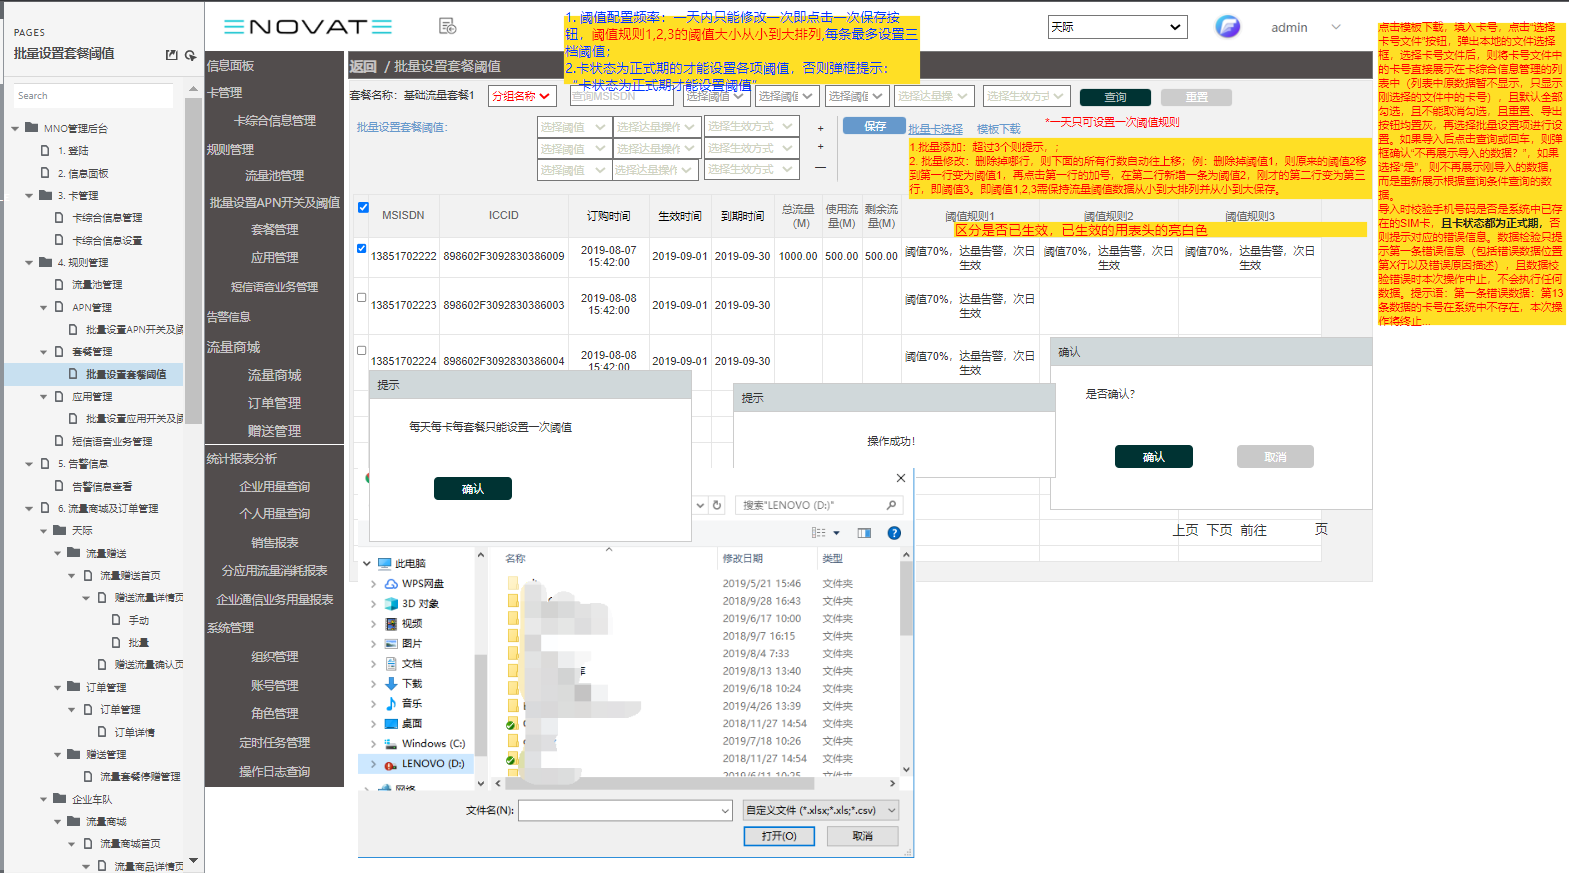
Task: Open the 告警信息查看 page in sidebar
Action: [x=102, y=486]
